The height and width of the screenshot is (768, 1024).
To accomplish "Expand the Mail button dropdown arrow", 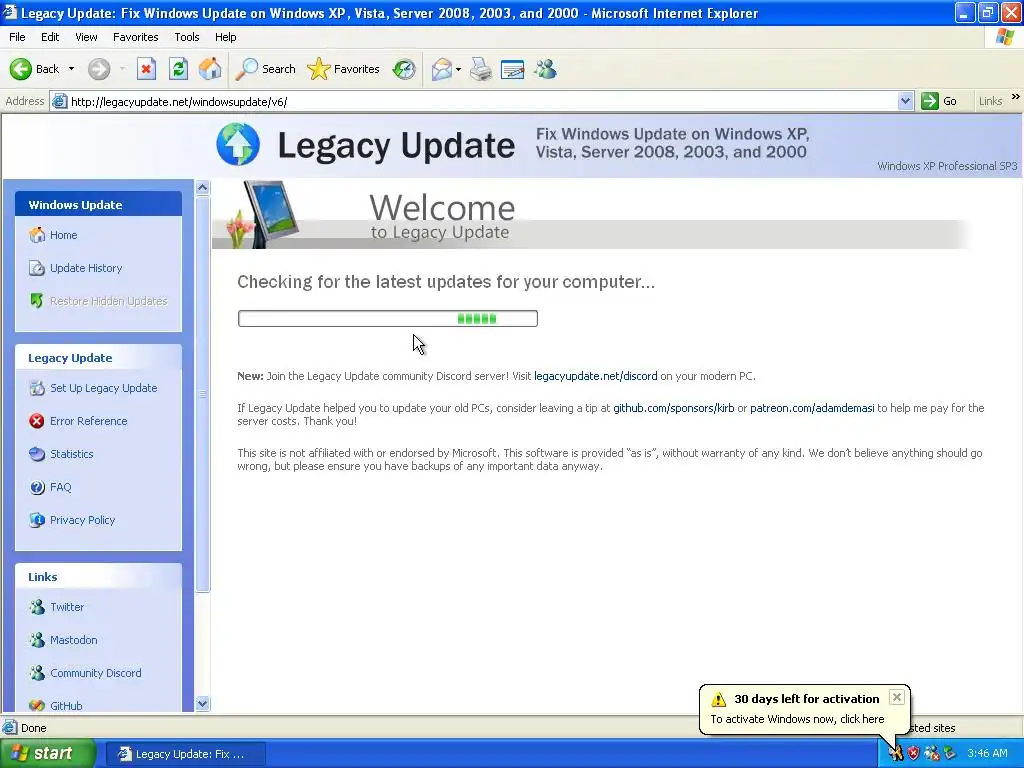I will pyautogui.click(x=458, y=69).
